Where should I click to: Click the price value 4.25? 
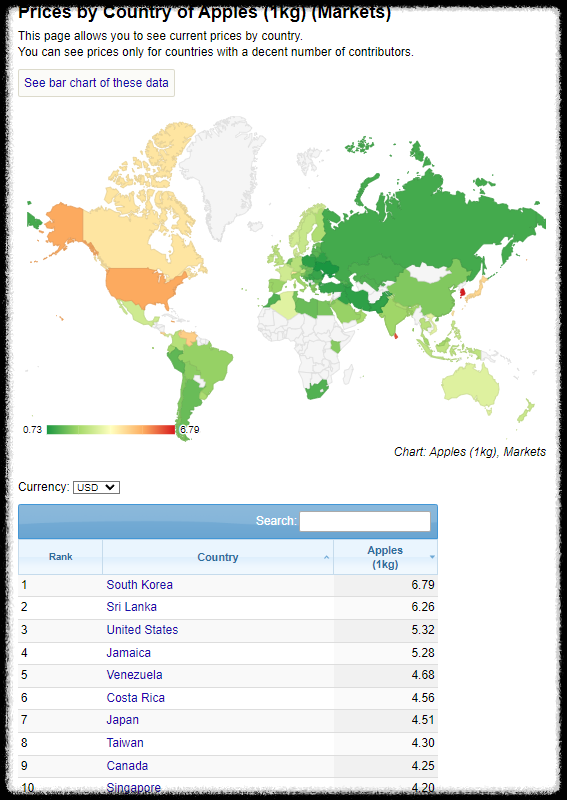(423, 765)
